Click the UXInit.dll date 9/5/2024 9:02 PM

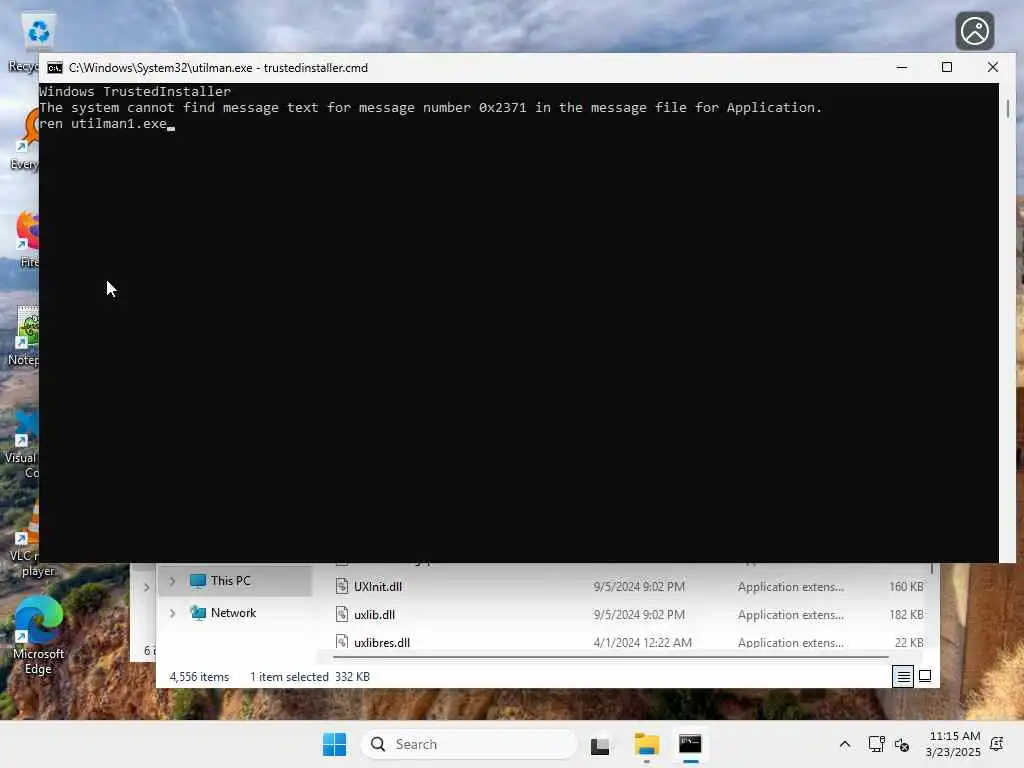tap(639, 586)
